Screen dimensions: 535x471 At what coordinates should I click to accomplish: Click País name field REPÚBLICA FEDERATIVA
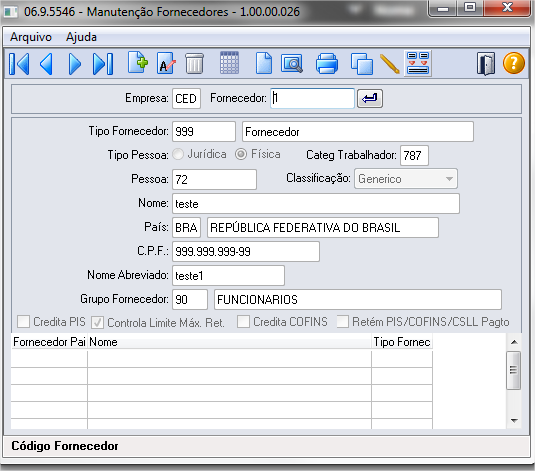tap(323, 228)
